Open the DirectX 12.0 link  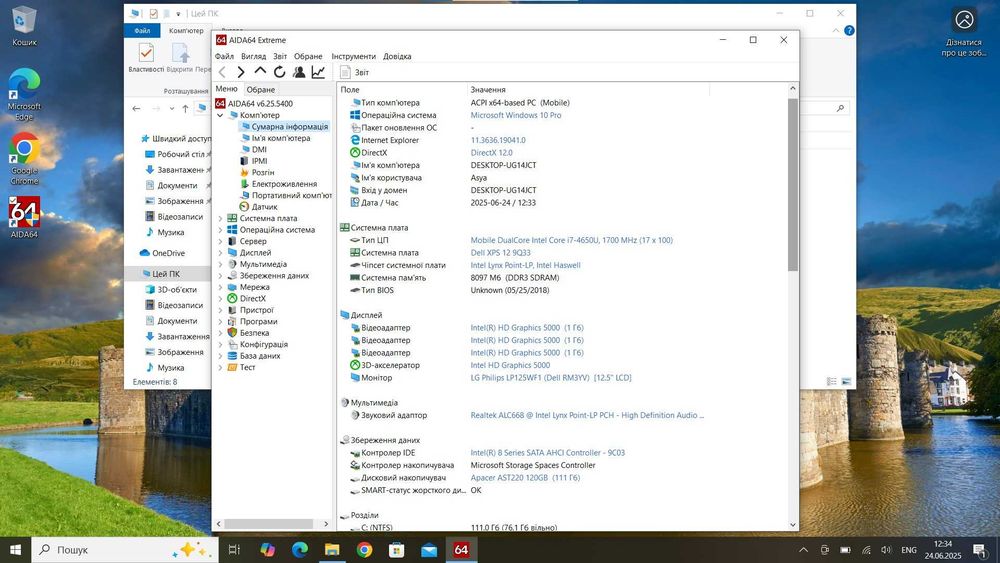(491, 153)
